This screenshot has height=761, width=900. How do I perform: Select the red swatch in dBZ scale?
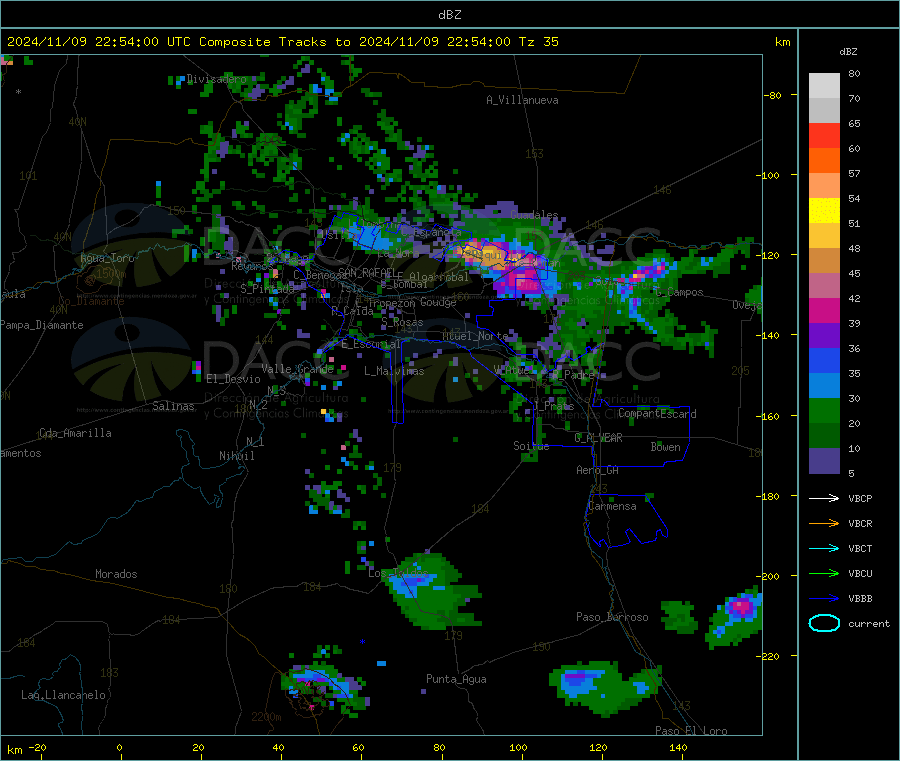click(824, 135)
